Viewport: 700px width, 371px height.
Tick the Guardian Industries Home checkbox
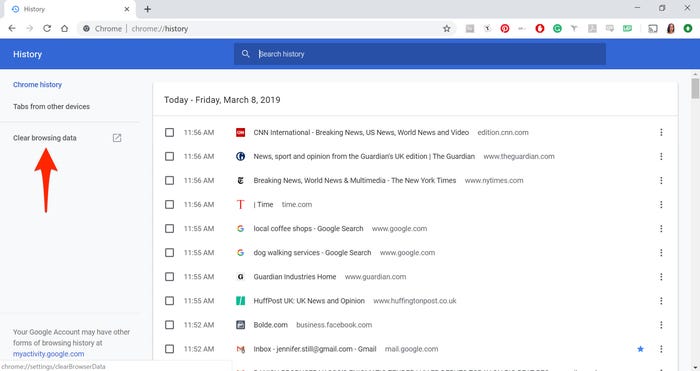(170, 277)
